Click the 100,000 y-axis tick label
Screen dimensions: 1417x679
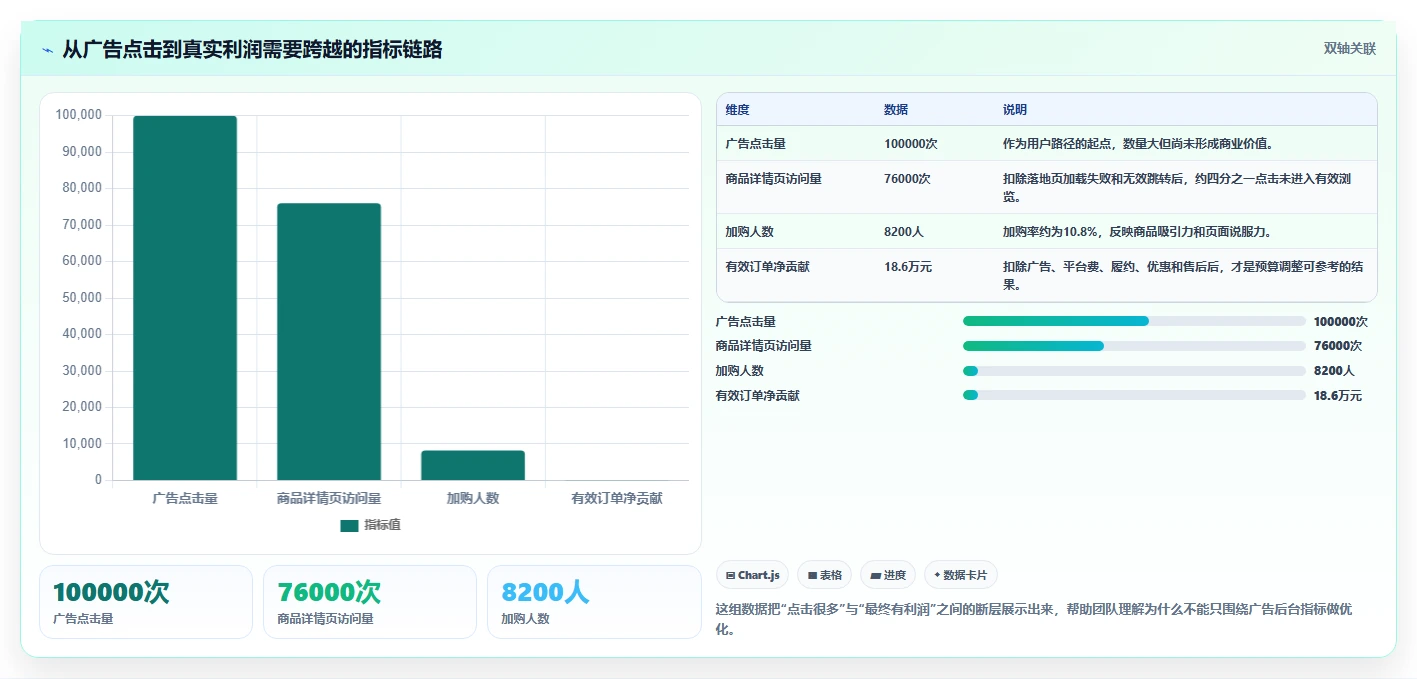click(78, 115)
